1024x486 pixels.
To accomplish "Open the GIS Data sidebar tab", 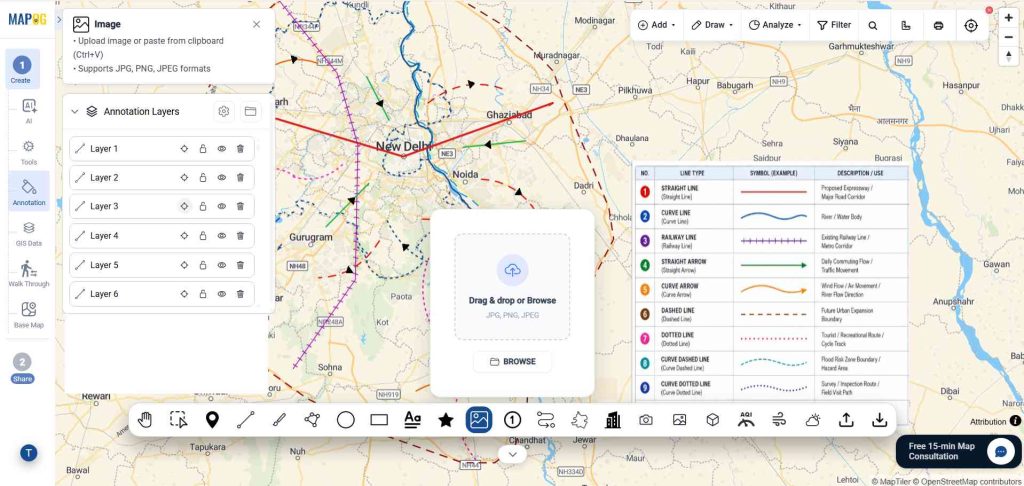I will (29, 233).
